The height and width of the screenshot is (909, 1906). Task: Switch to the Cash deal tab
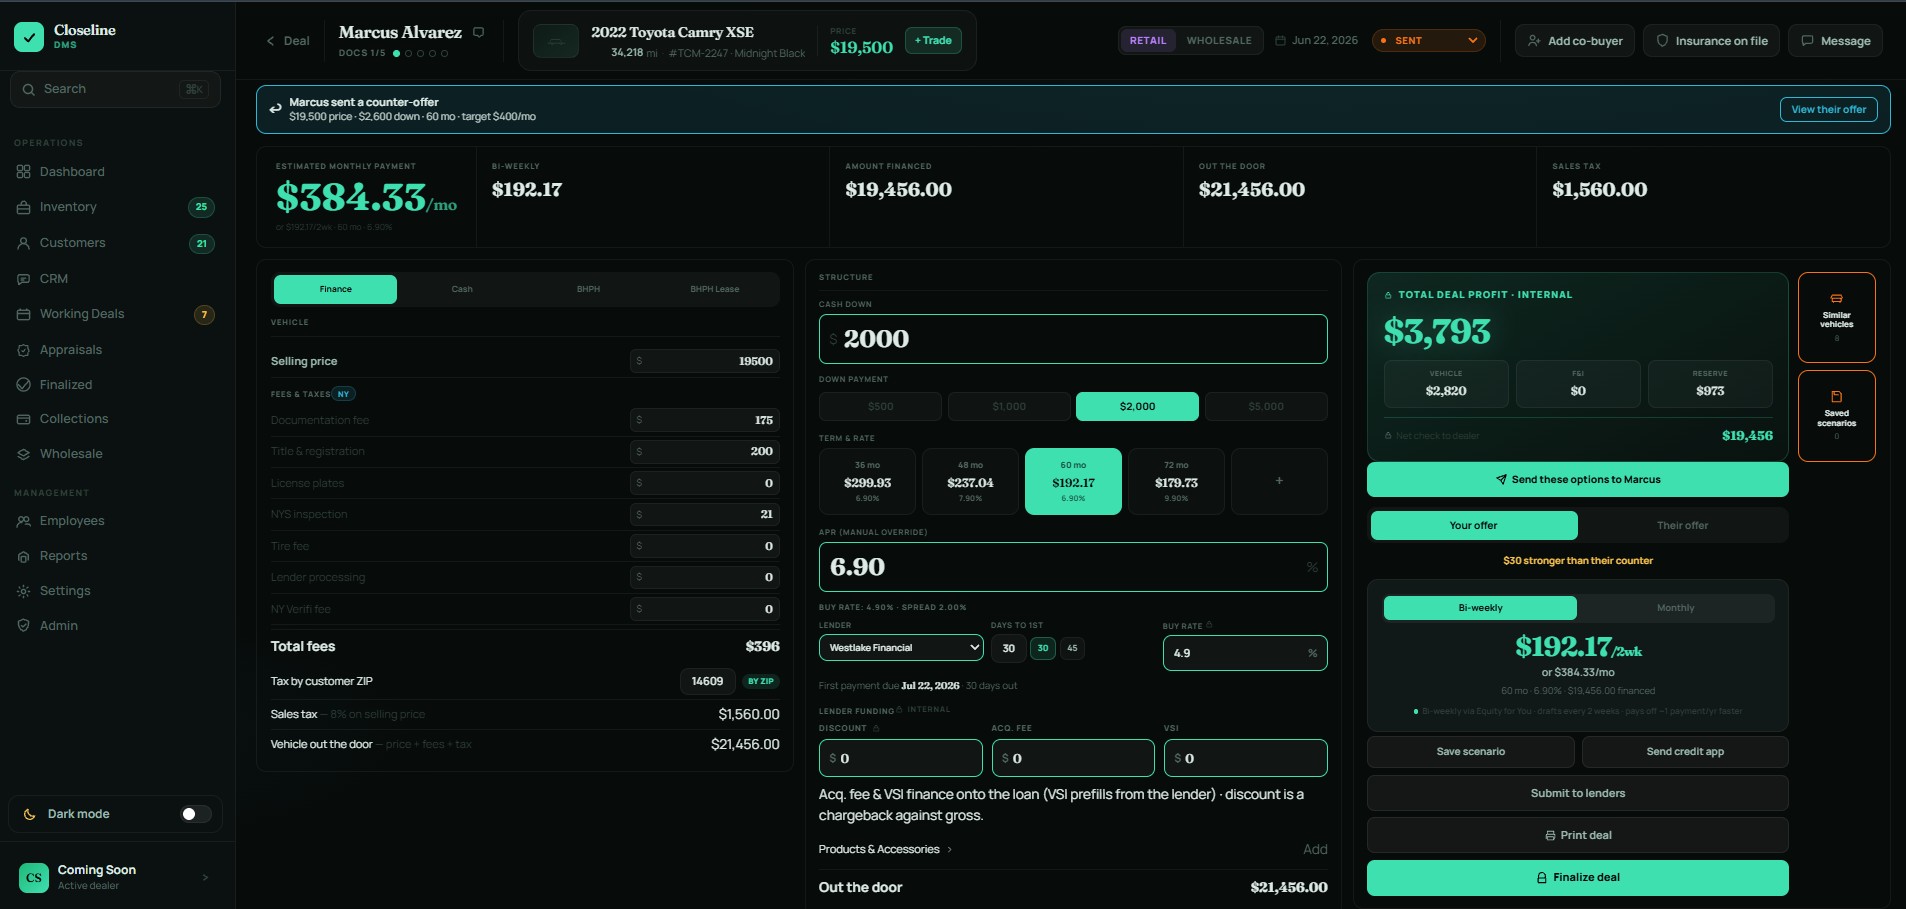coord(462,289)
